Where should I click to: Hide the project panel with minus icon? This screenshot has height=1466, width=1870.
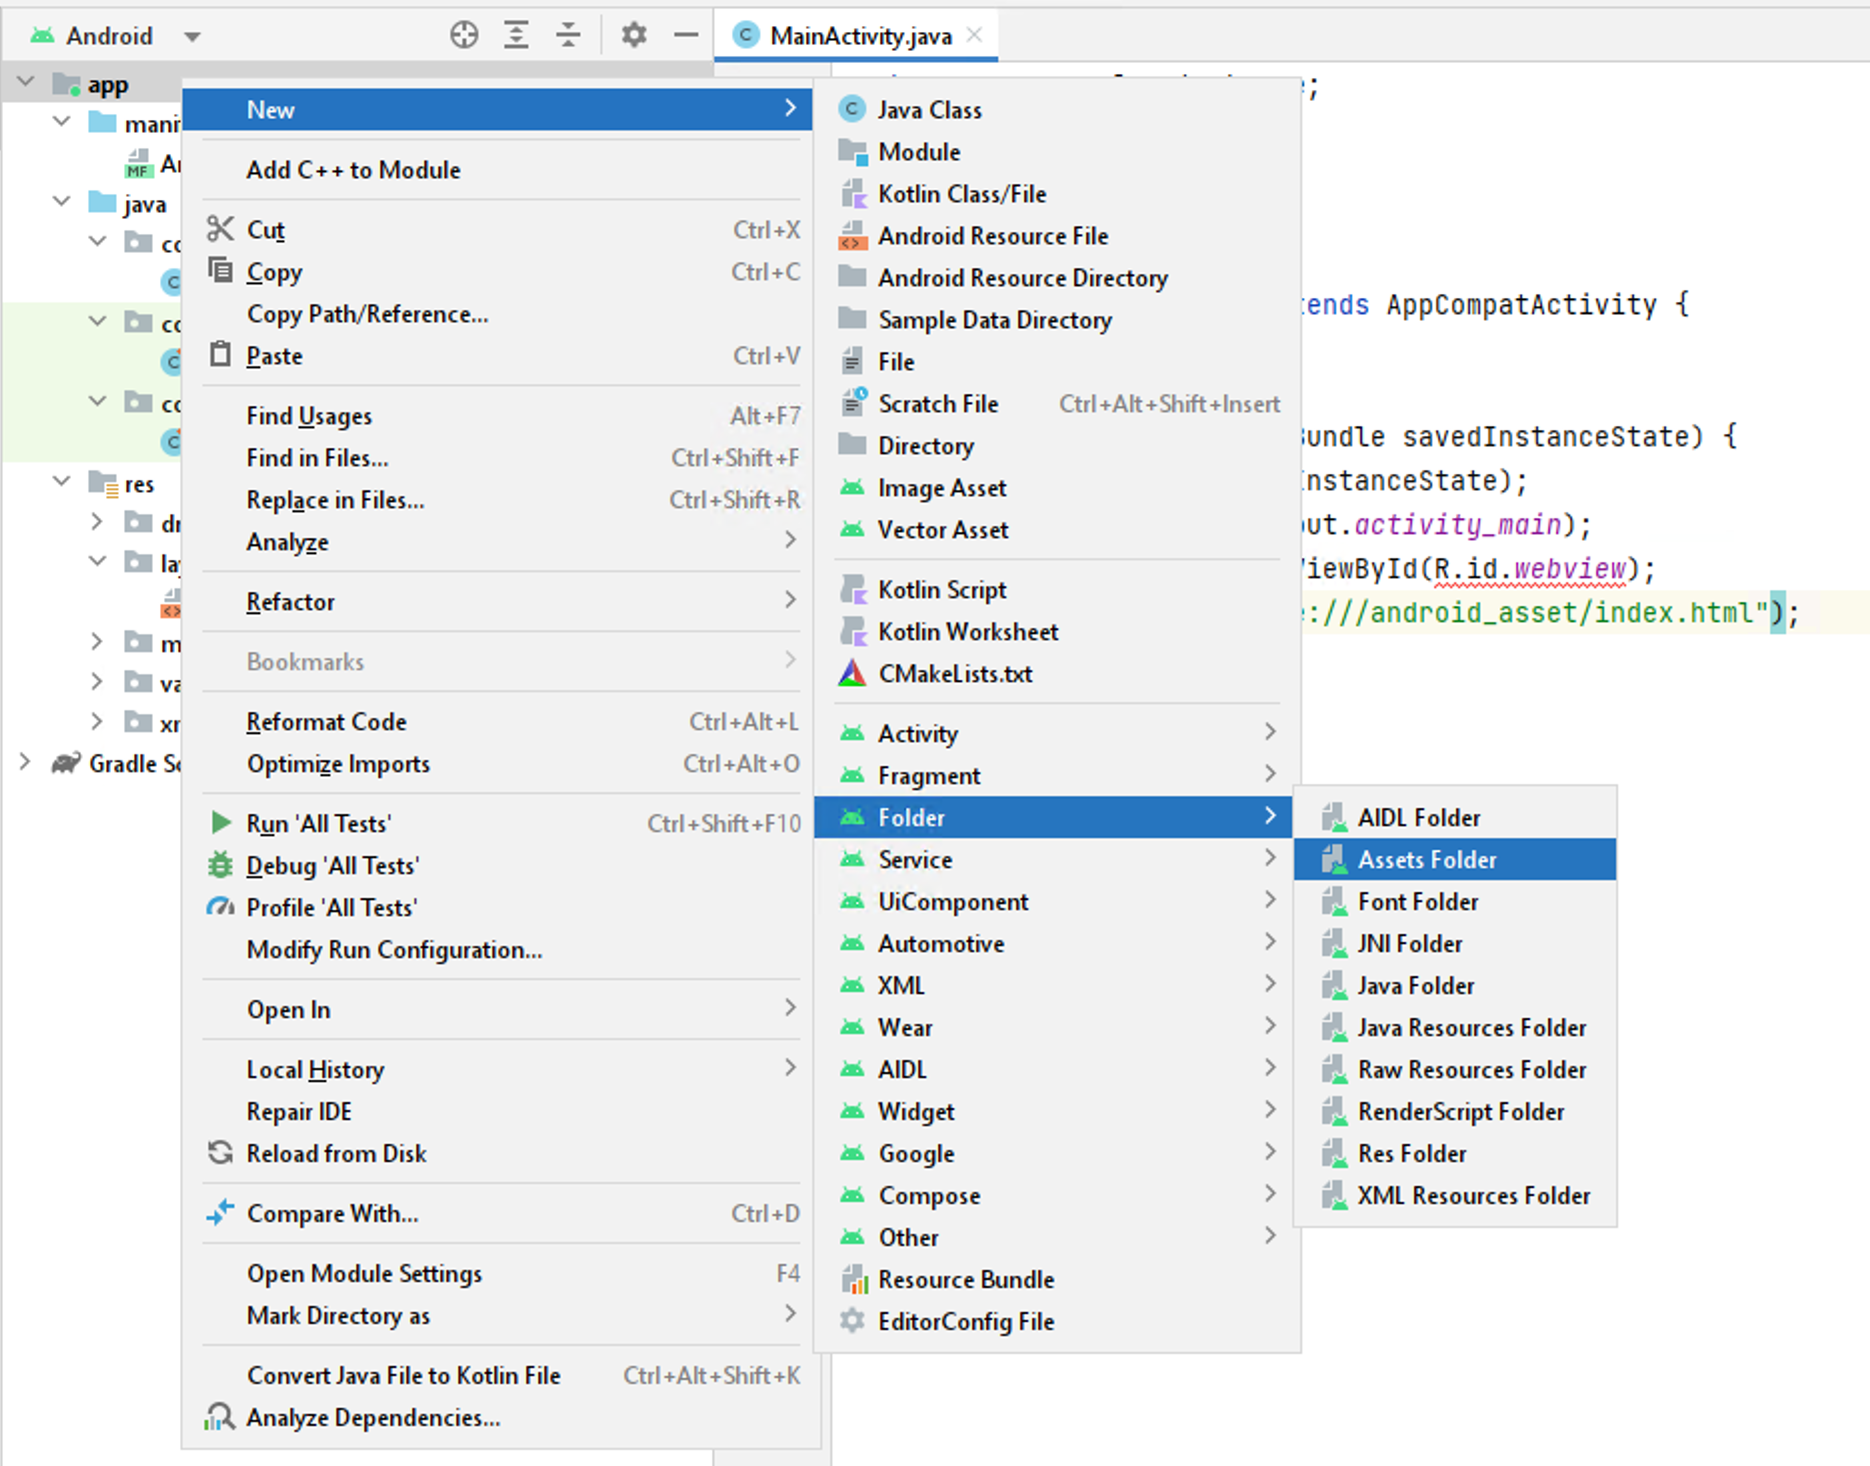(686, 35)
